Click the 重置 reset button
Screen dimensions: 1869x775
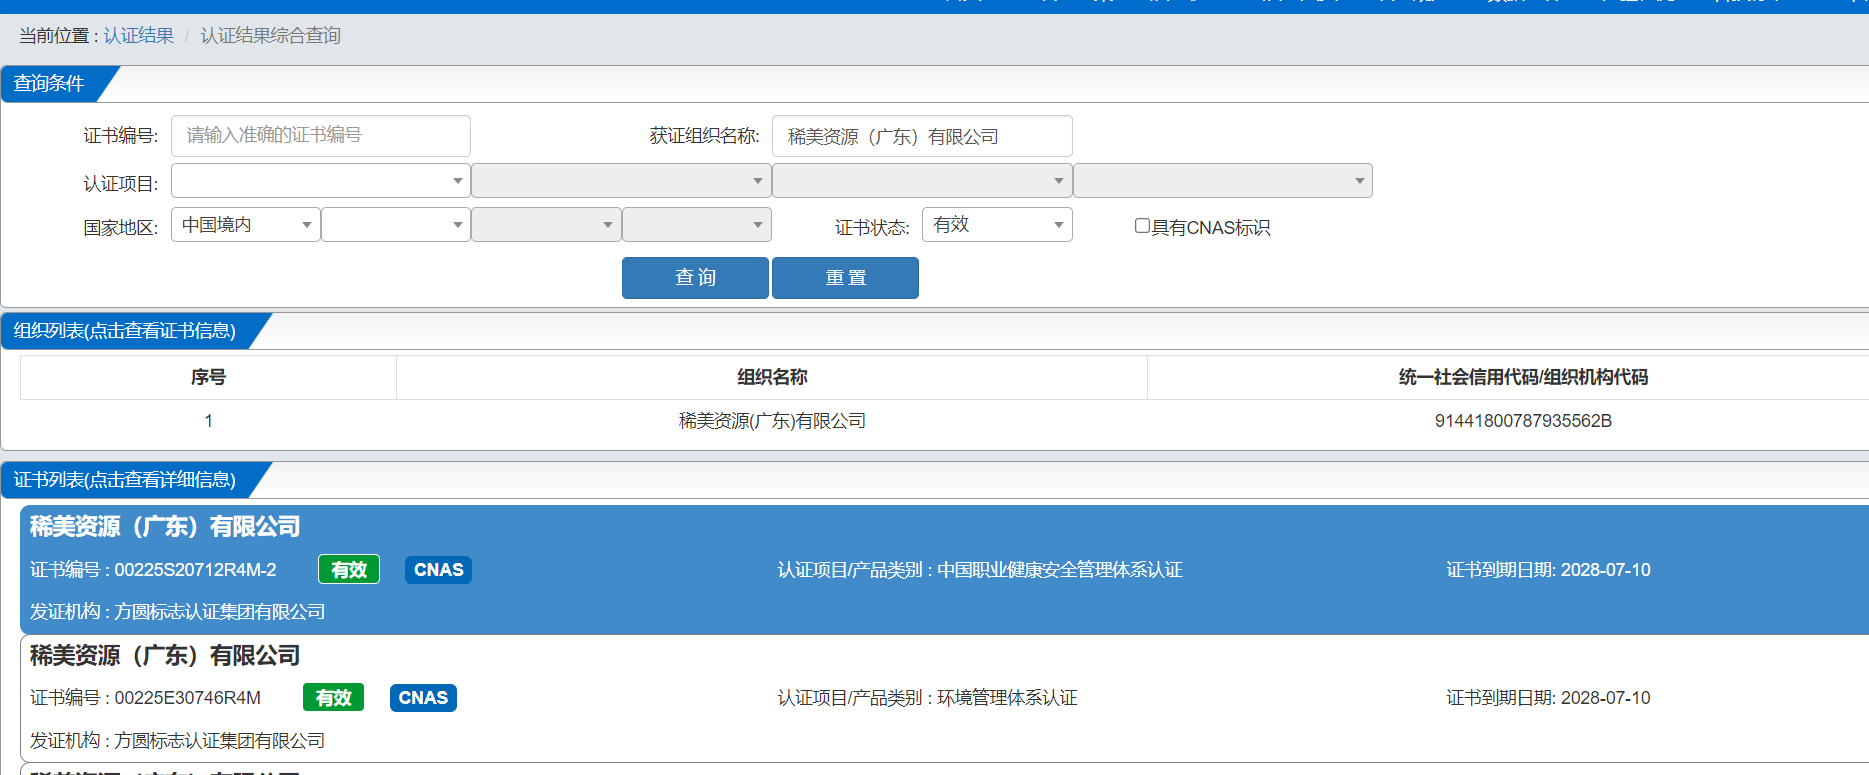pyautogui.click(x=845, y=278)
